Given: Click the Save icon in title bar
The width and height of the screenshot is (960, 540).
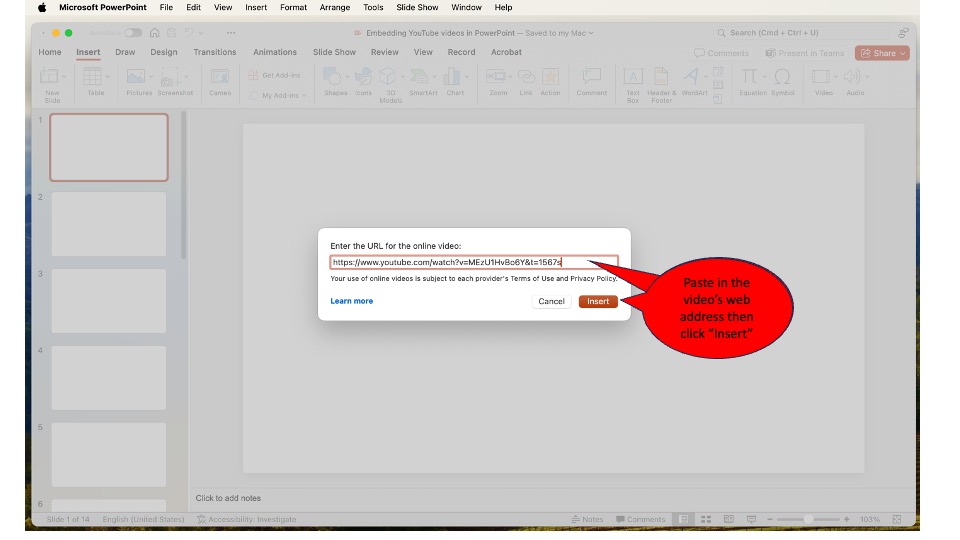Looking at the screenshot, I should click(x=172, y=33).
